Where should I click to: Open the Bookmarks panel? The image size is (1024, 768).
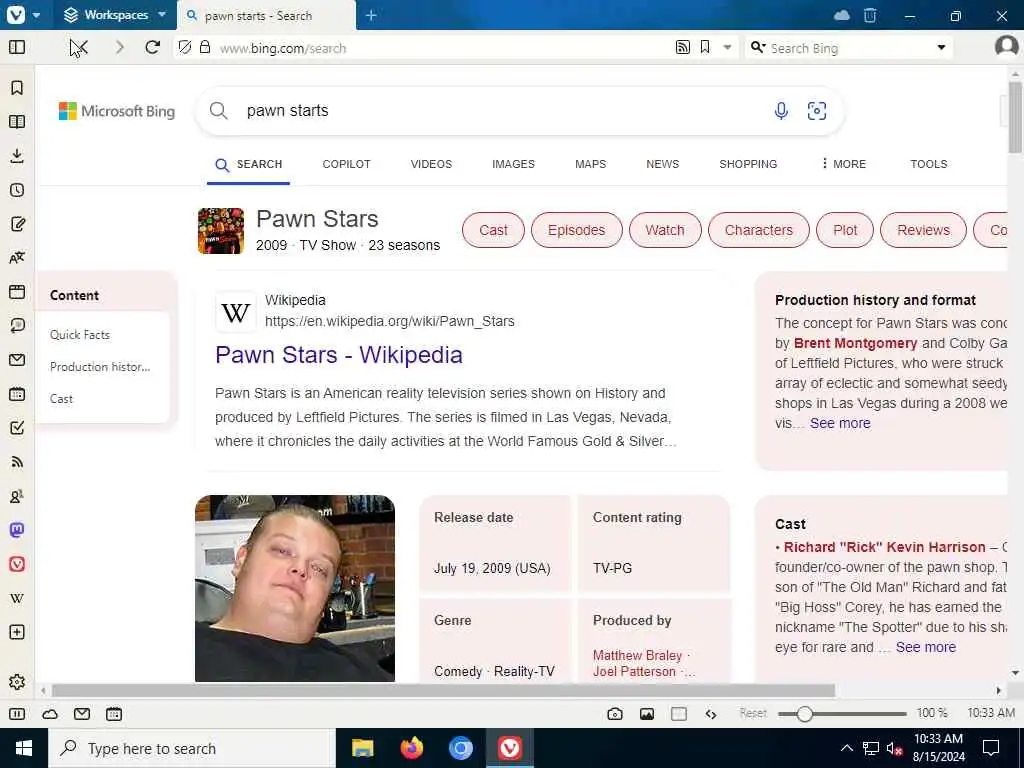[17, 88]
